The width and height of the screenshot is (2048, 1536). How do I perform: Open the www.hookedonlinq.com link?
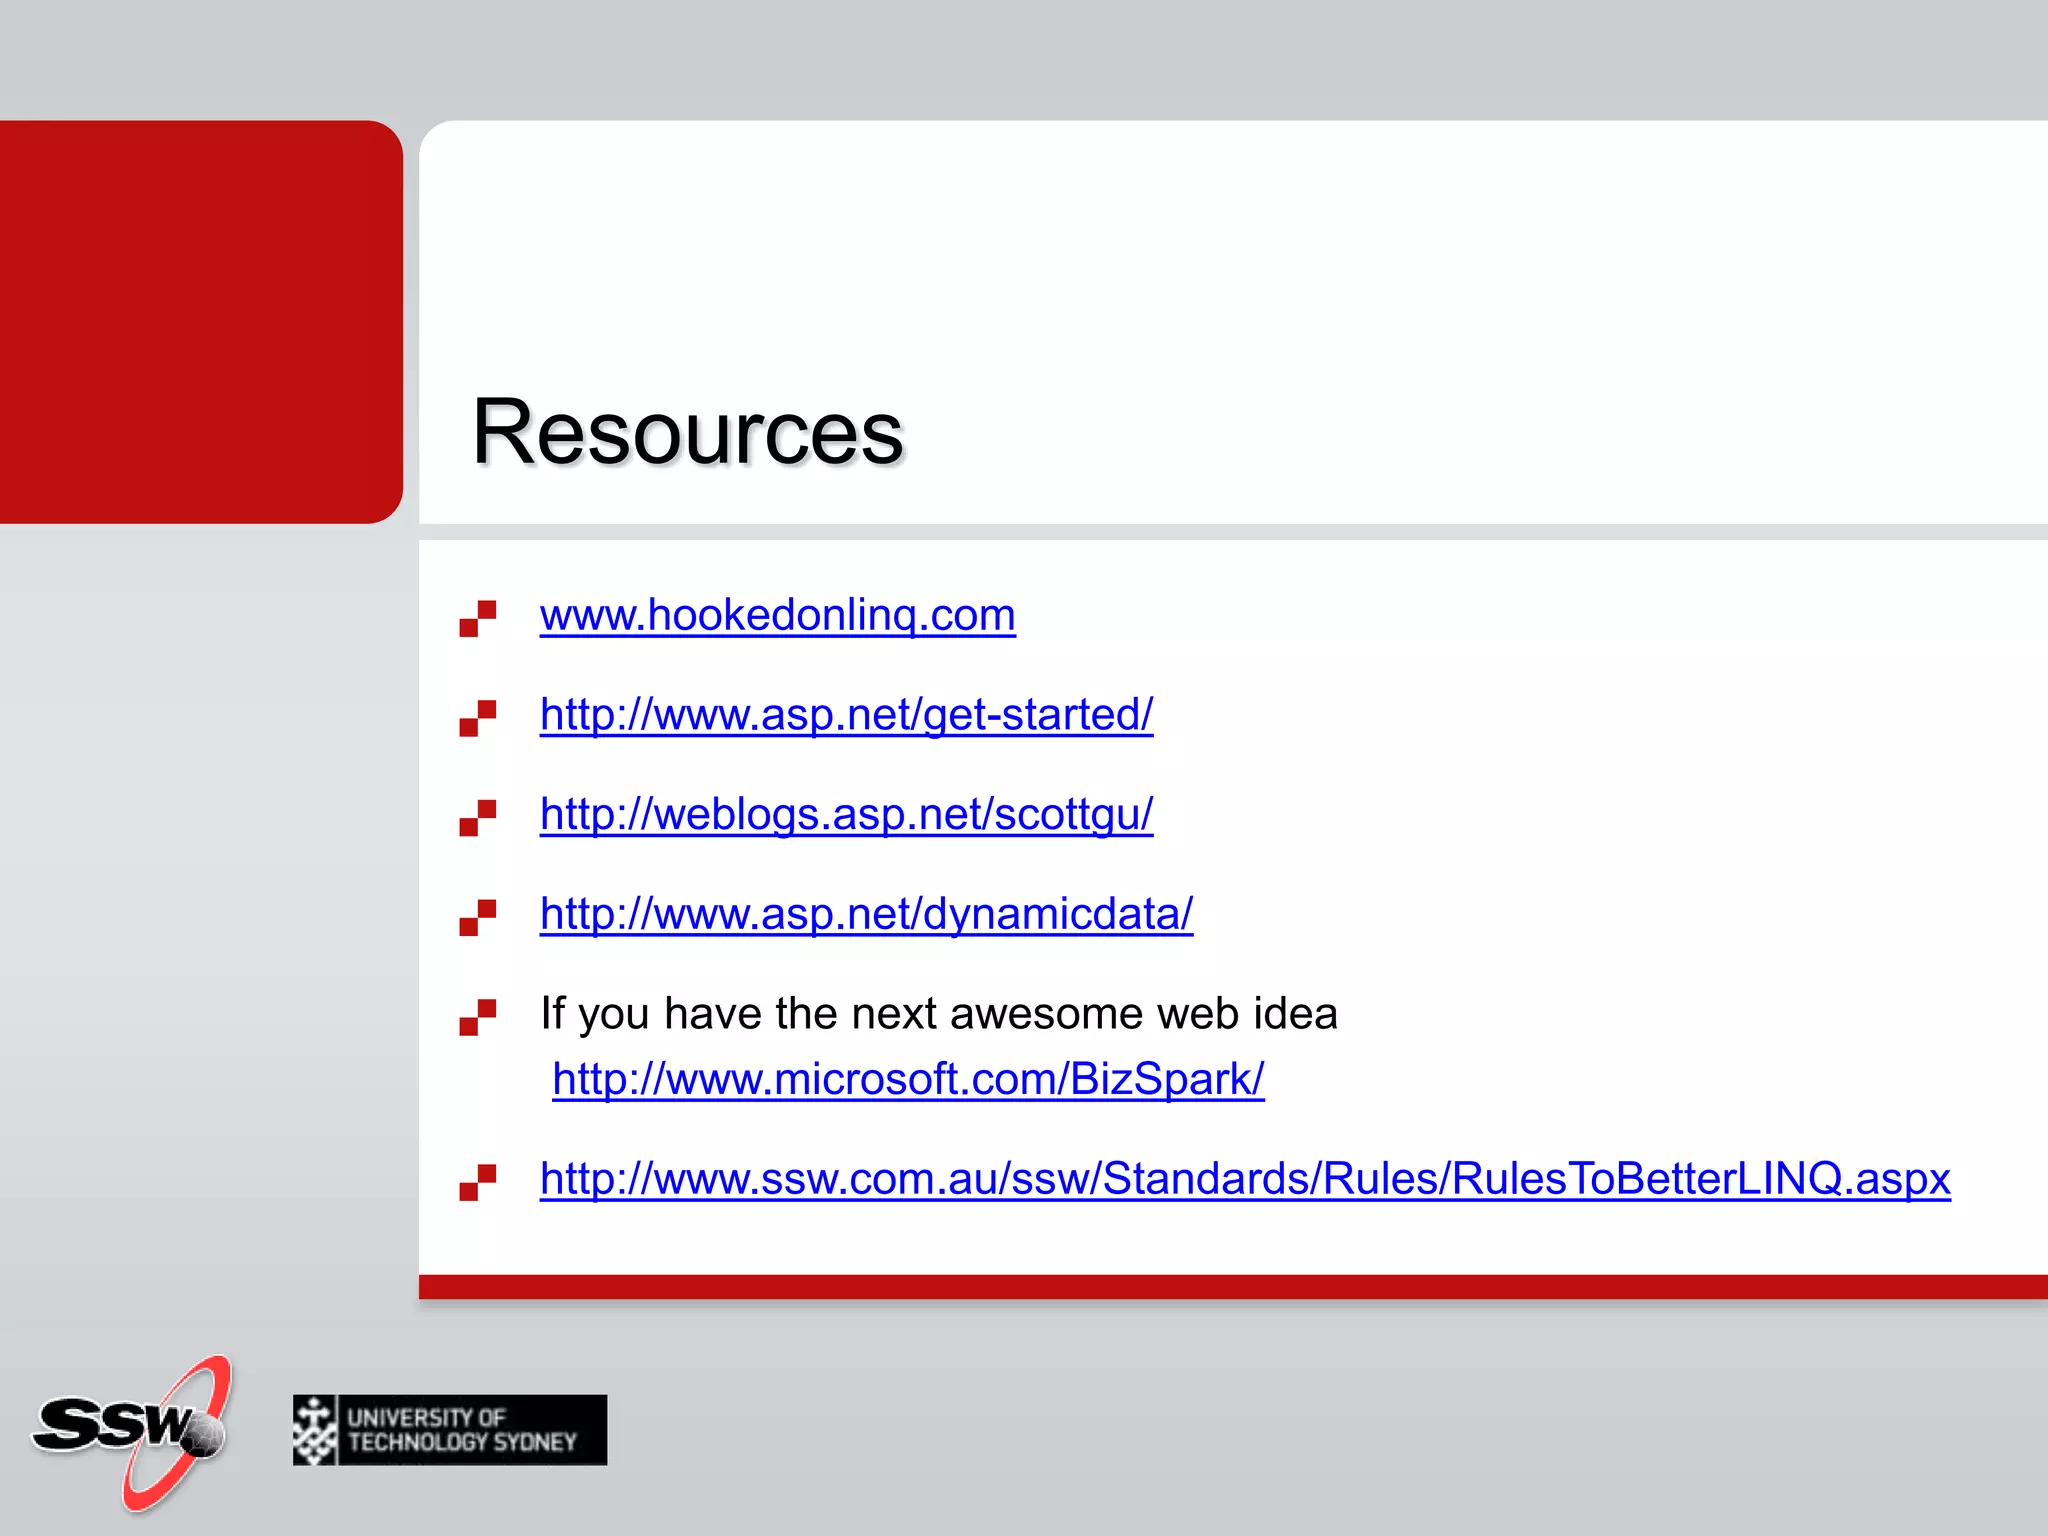(x=777, y=615)
